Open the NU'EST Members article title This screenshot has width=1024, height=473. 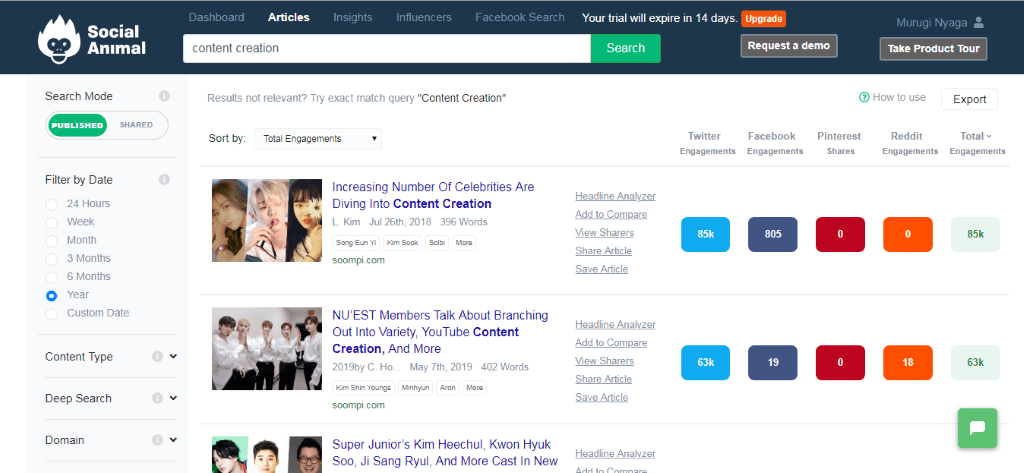(440, 332)
